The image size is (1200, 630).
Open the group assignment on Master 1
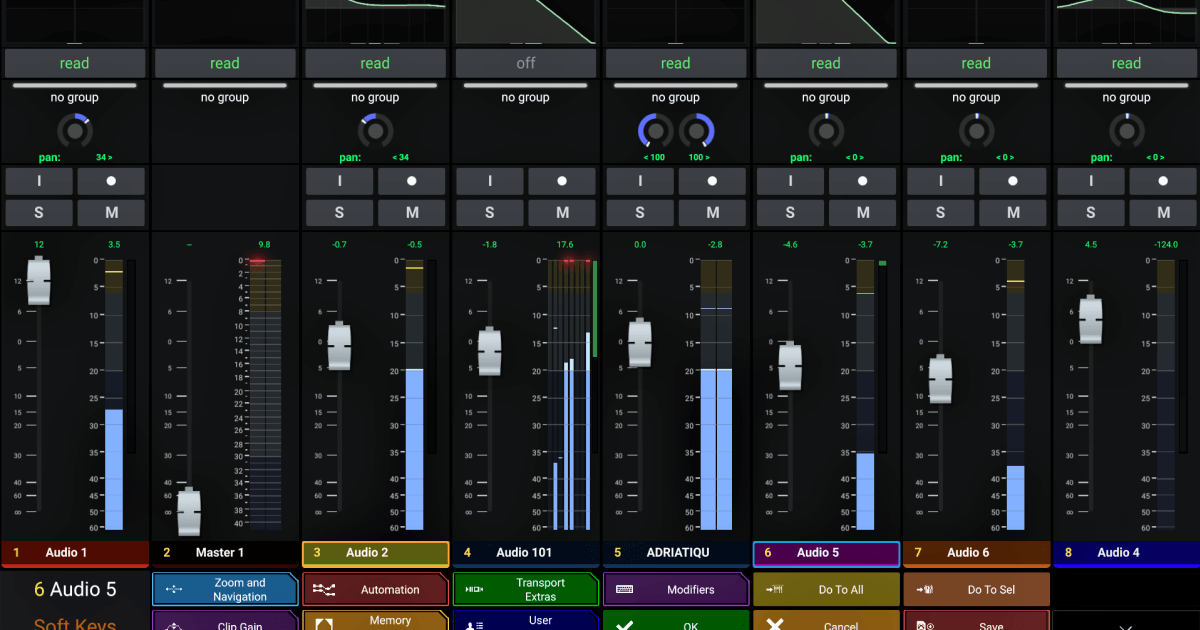coord(225,96)
